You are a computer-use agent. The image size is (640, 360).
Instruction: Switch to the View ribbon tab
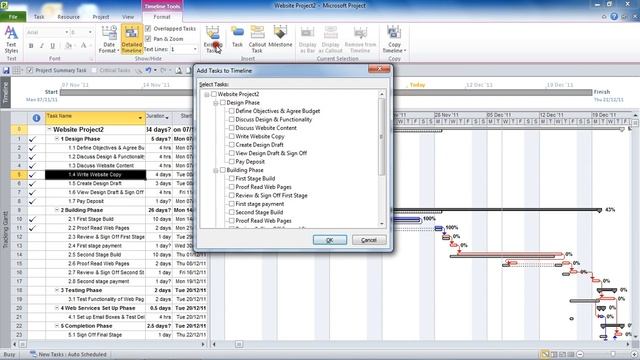(128, 17)
